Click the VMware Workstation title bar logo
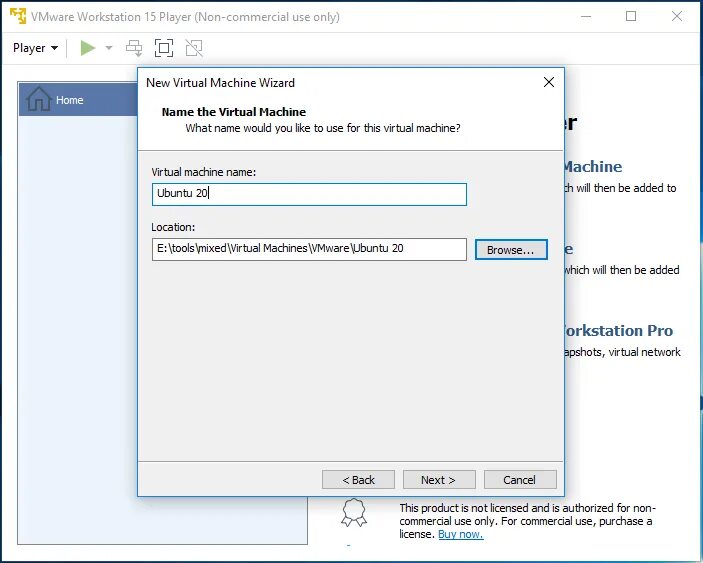Screen dimensions: 703x563 point(18,17)
